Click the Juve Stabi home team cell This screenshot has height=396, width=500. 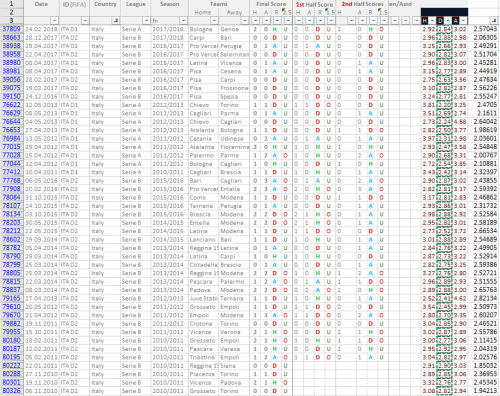(204, 298)
